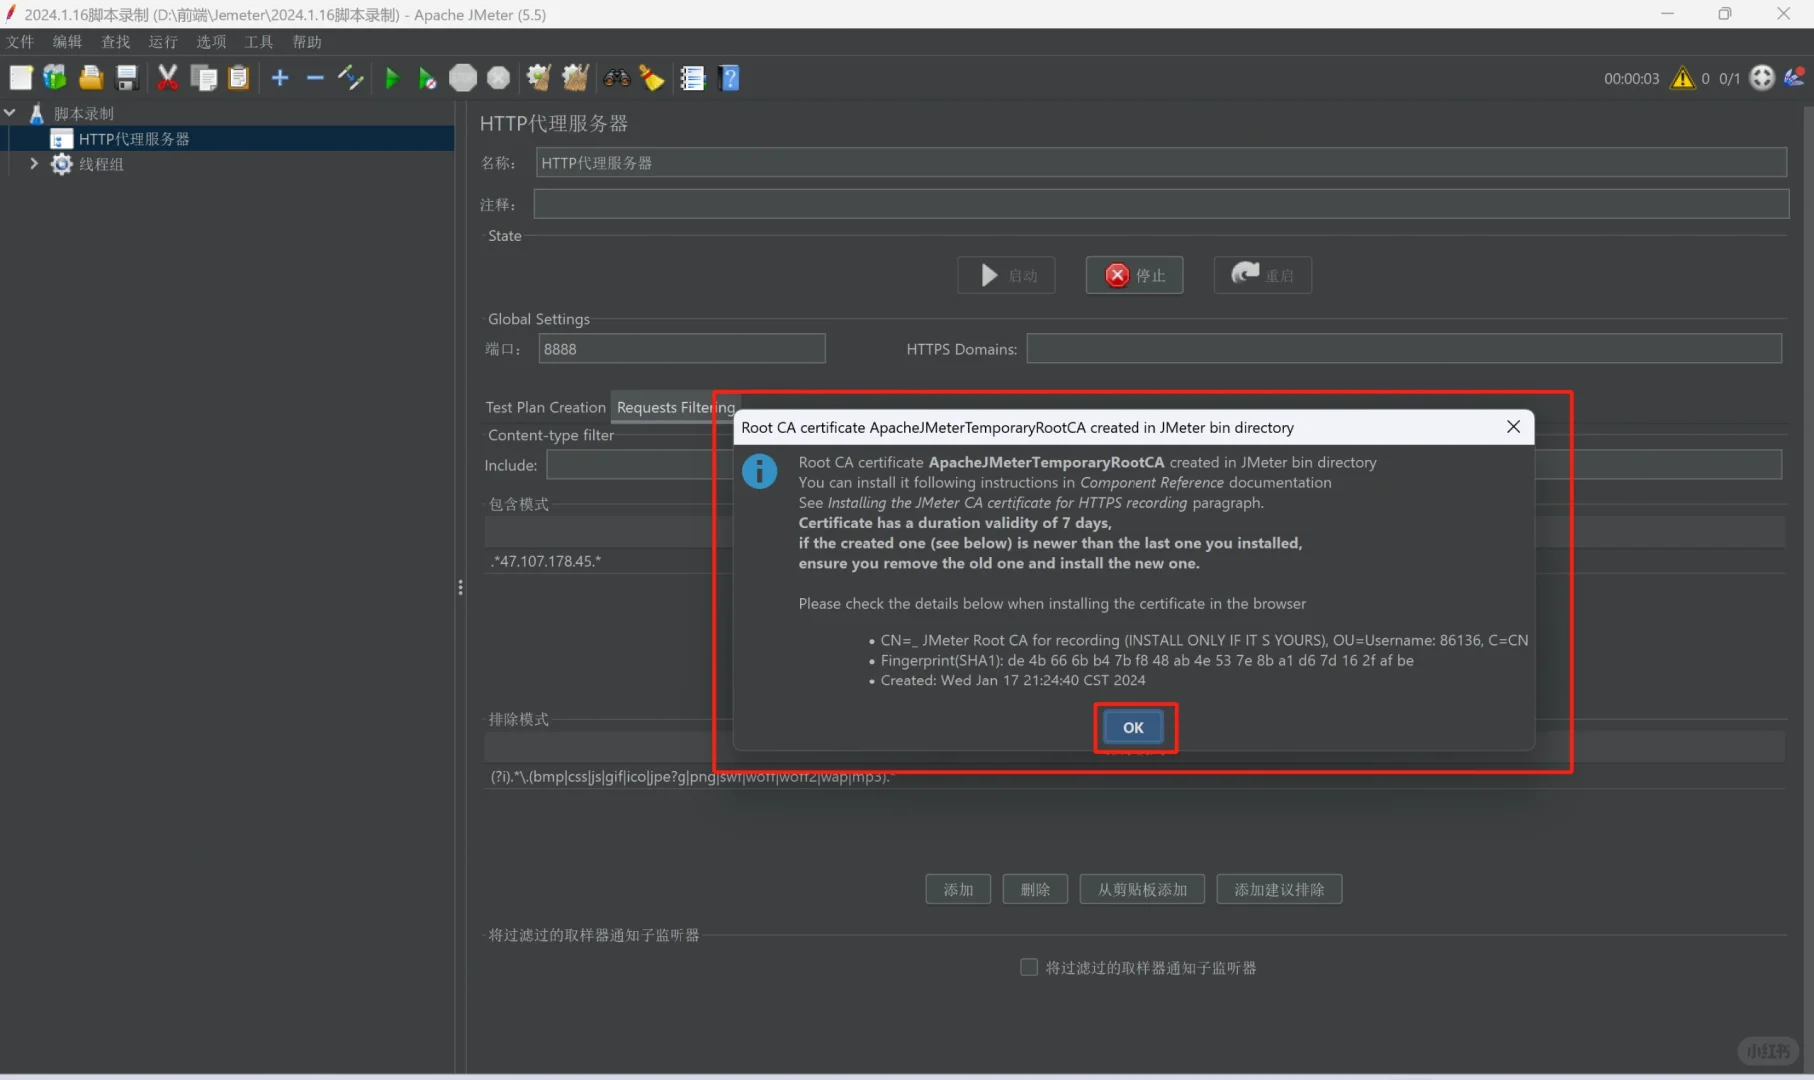This screenshot has height=1080, width=1814.
Task: Click the 注释 comment input field
Action: [x=1161, y=204]
